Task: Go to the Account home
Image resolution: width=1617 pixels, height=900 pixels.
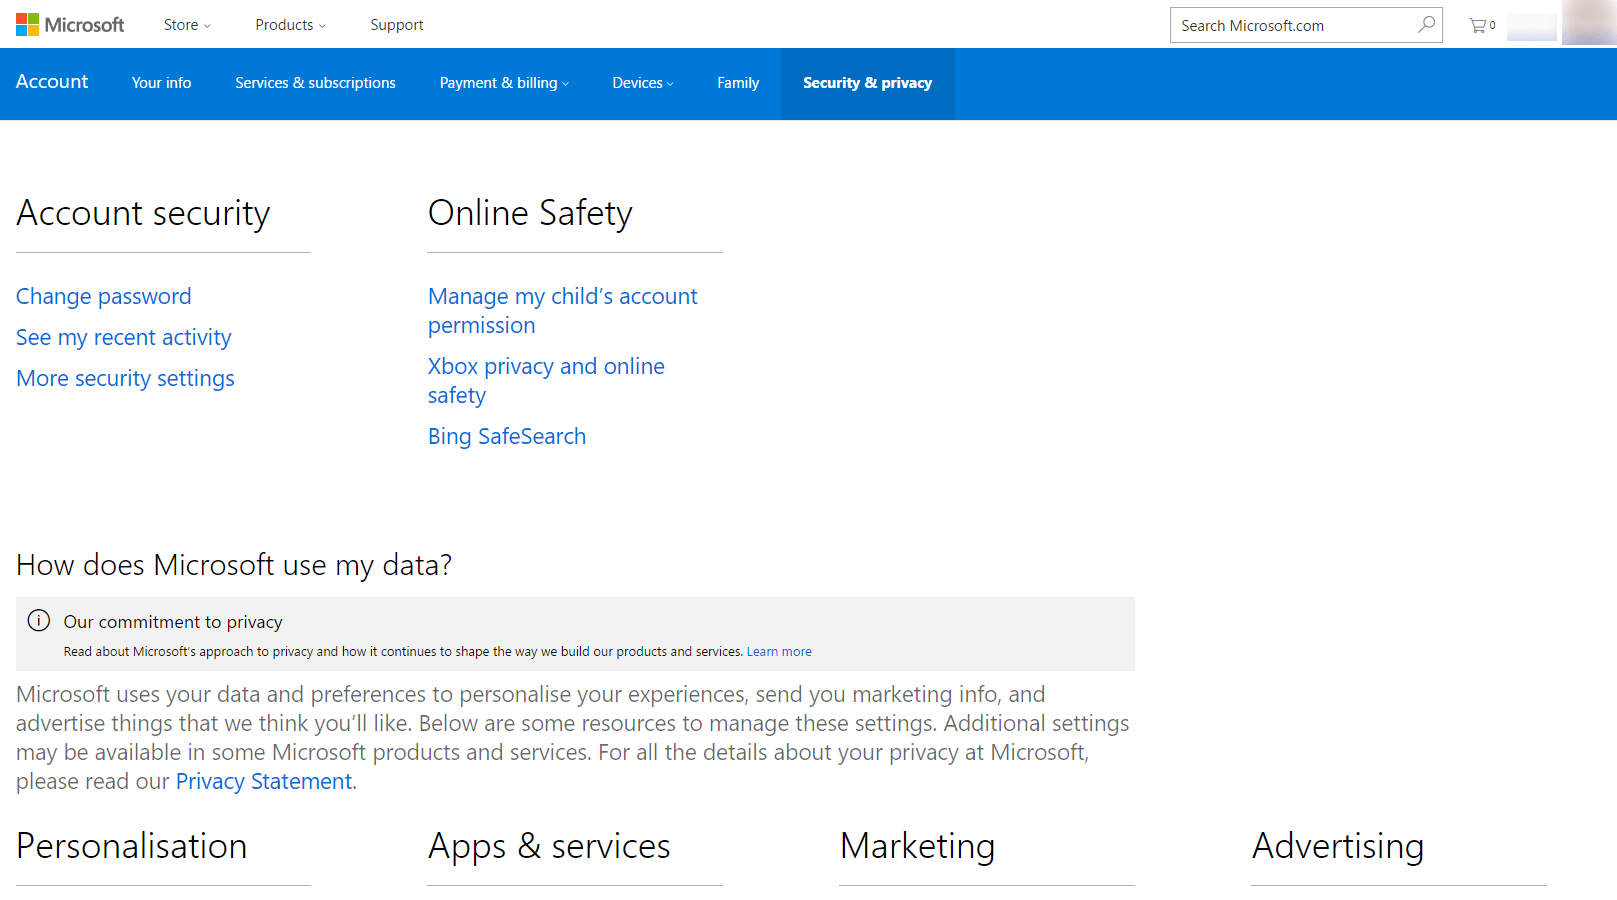Action: (x=52, y=82)
